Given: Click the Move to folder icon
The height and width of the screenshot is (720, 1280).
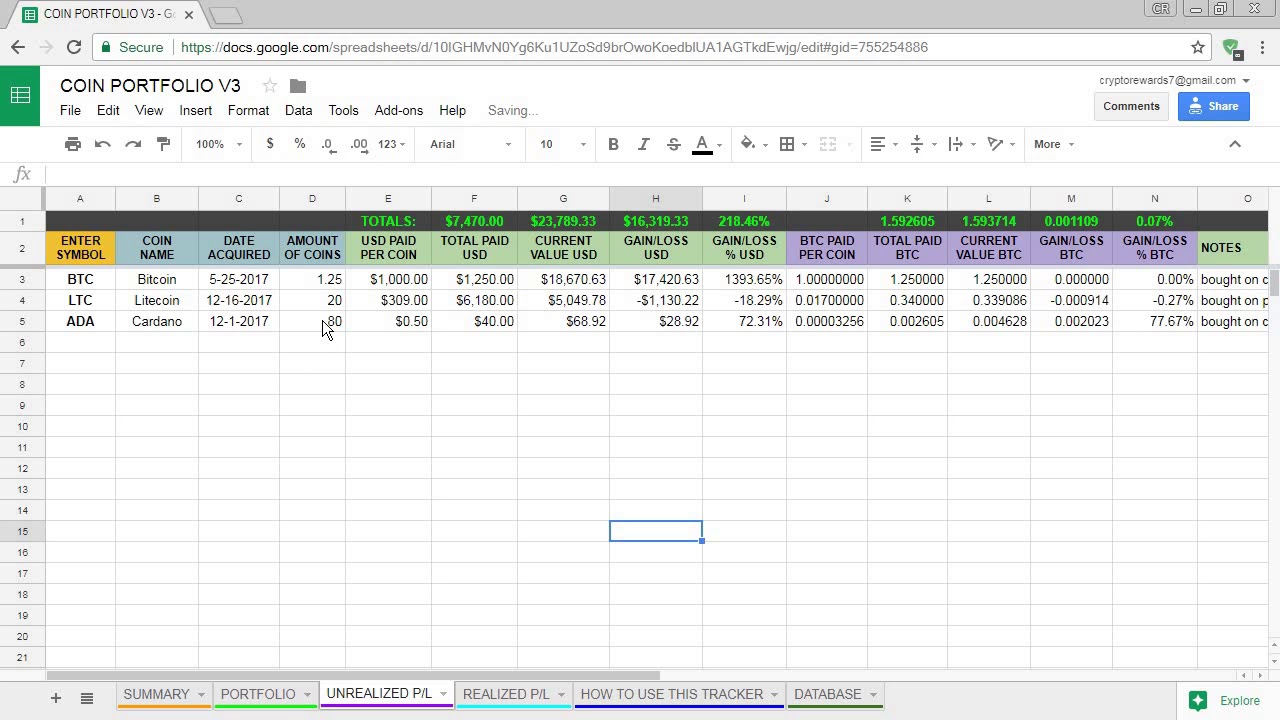Looking at the screenshot, I should 298,86.
